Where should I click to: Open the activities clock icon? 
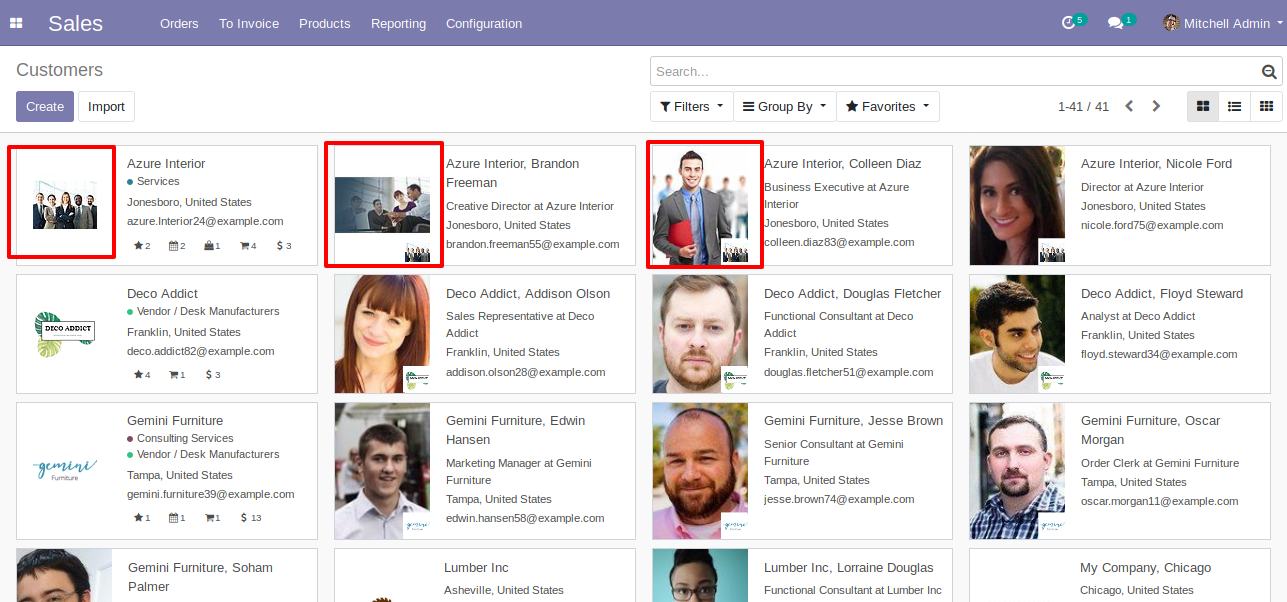click(x=1068, y=23)
